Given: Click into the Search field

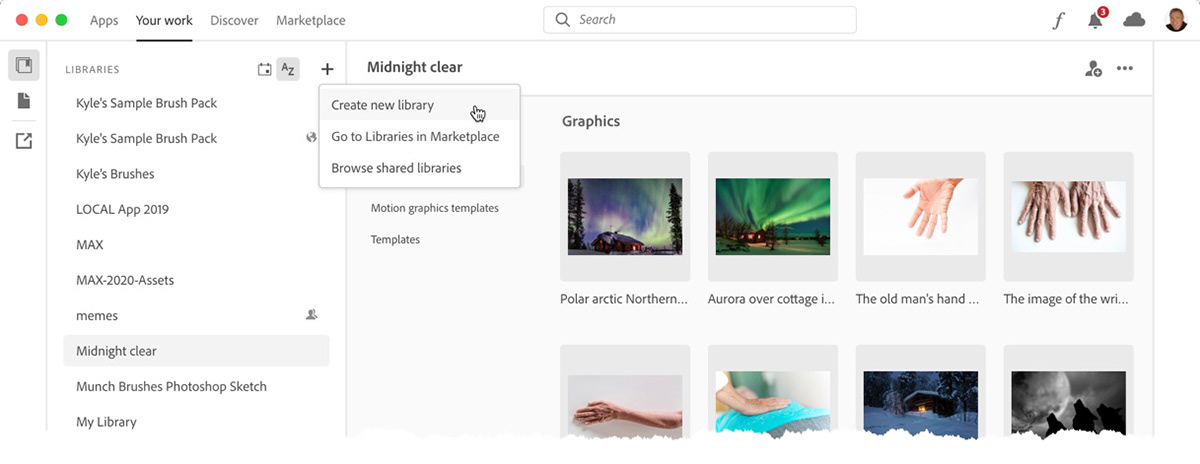Looking at the screenshot, I should [700, 20].
